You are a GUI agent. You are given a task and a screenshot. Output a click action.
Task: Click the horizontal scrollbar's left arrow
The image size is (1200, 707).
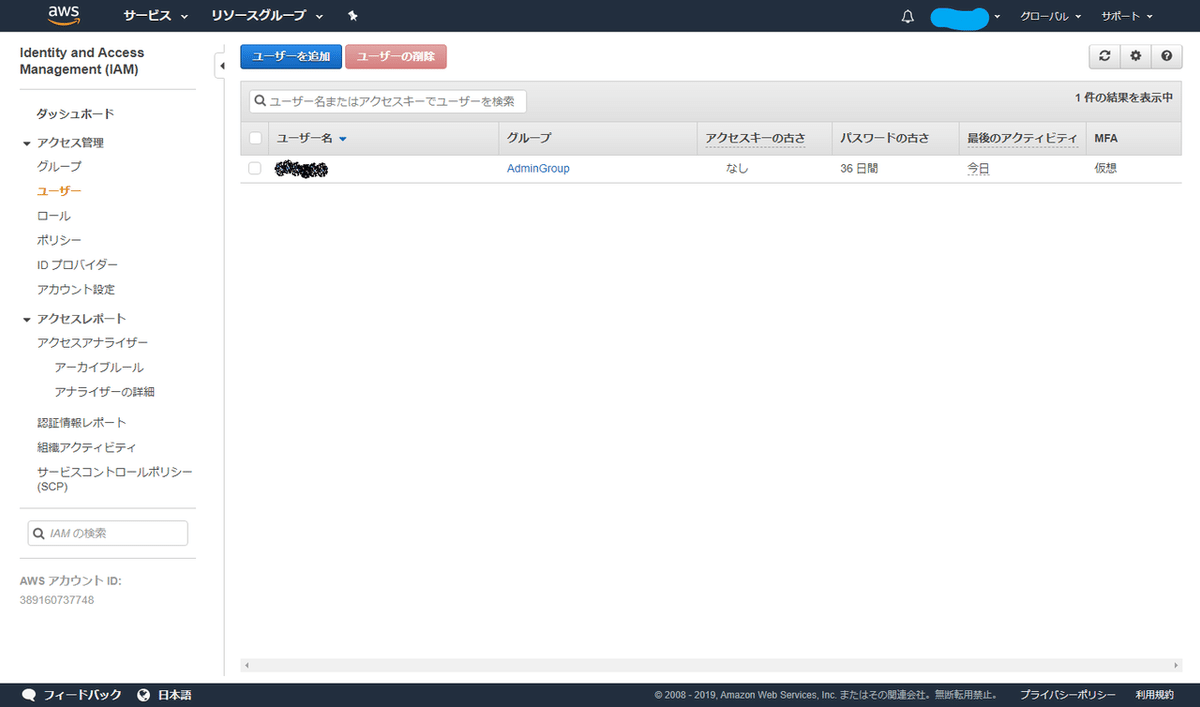(x=246, y=665)
